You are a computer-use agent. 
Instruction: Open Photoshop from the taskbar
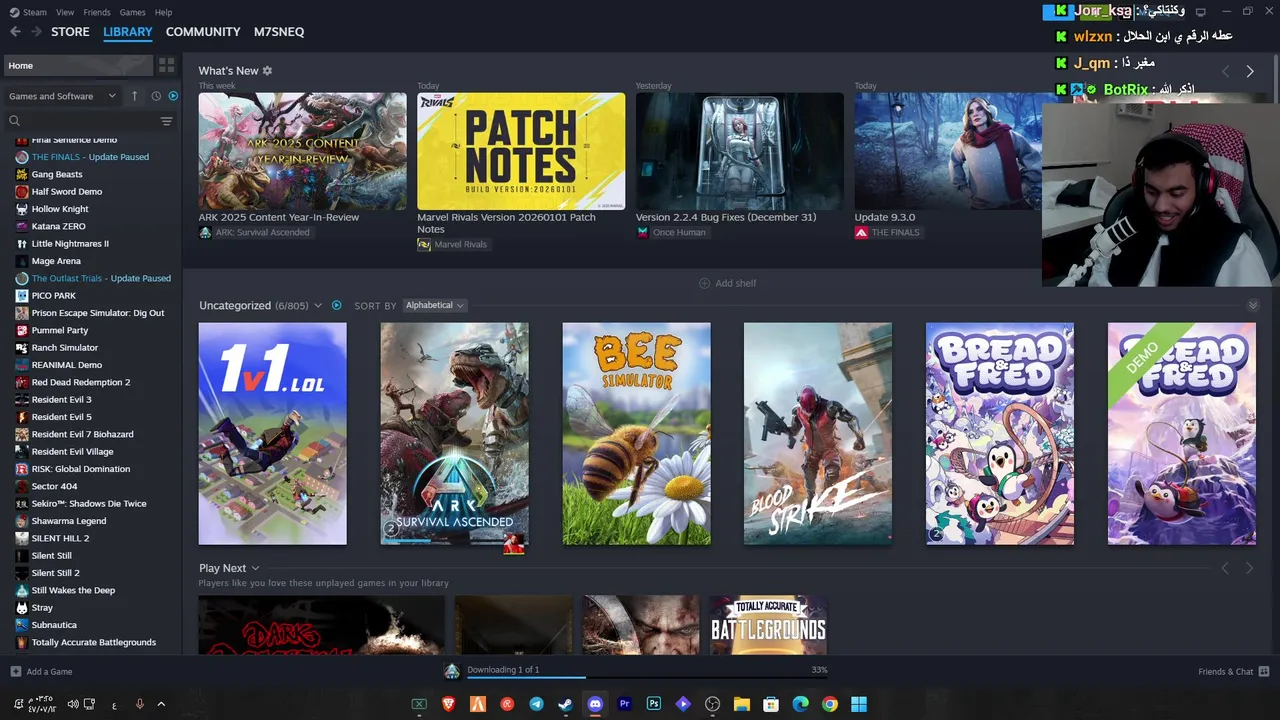click(x=654, y=704)
